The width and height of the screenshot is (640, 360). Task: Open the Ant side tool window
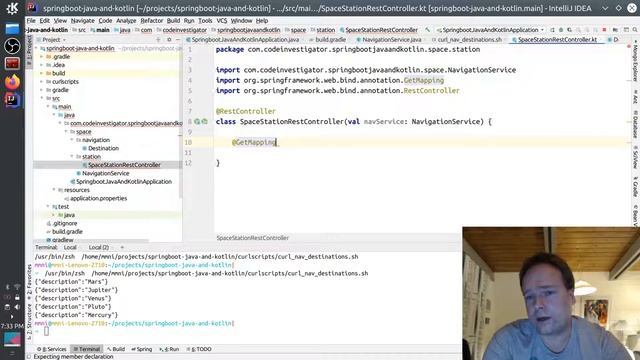pos(636,96)
